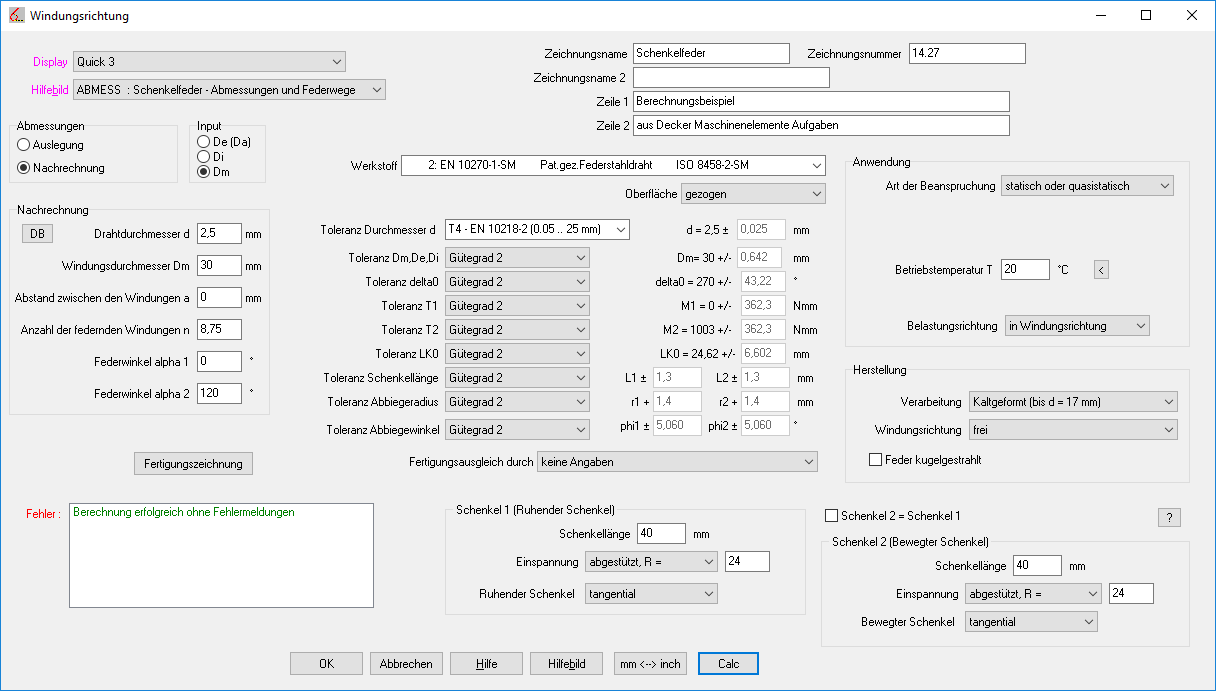Image resolution: width=1216 pixels, height=691 pixels.
Task: Click the mm <--> inch unit button
Action: (x=650, y=664)
